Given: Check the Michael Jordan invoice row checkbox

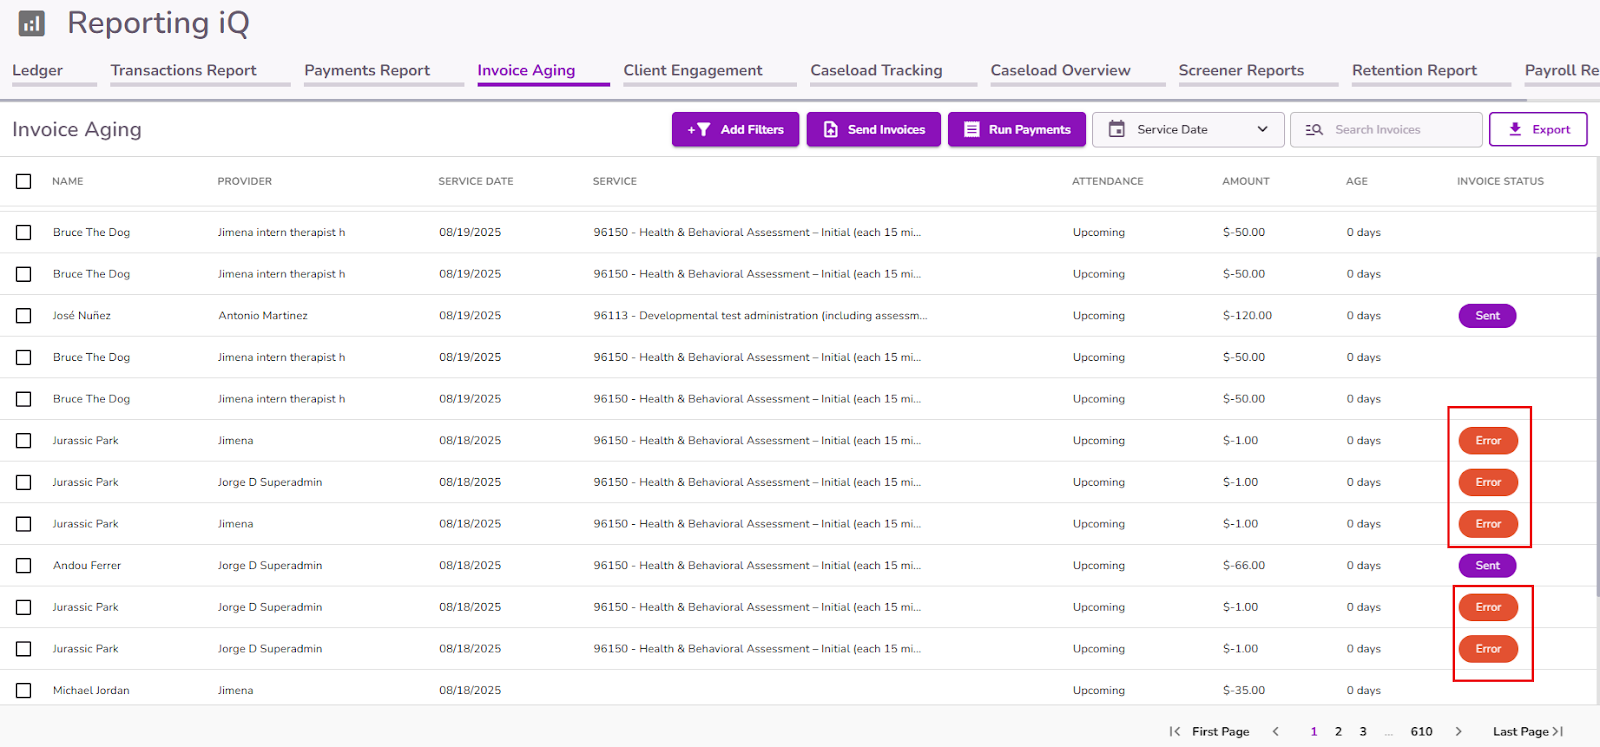Looking at the screenshot, I should 24,691.
